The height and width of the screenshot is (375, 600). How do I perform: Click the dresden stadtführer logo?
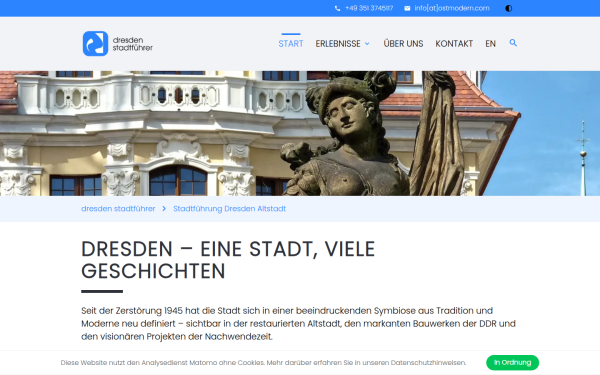point(117,44)
